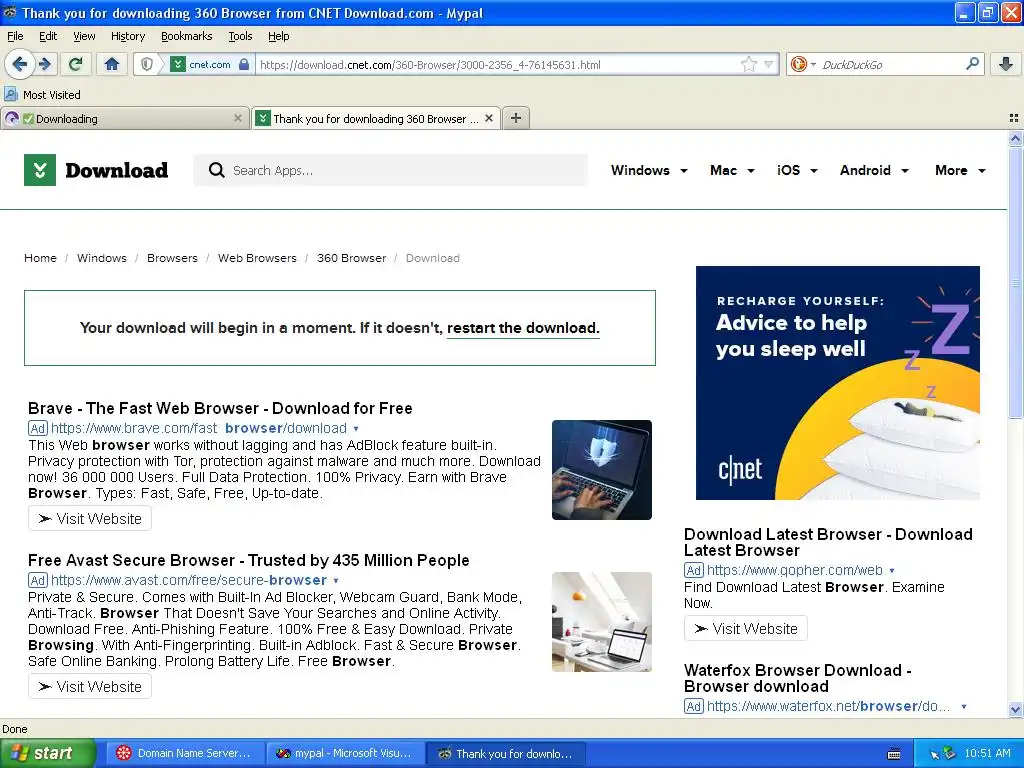Switch to the Downloading tab
This screenshot has width=1024, height=768.
125,118
